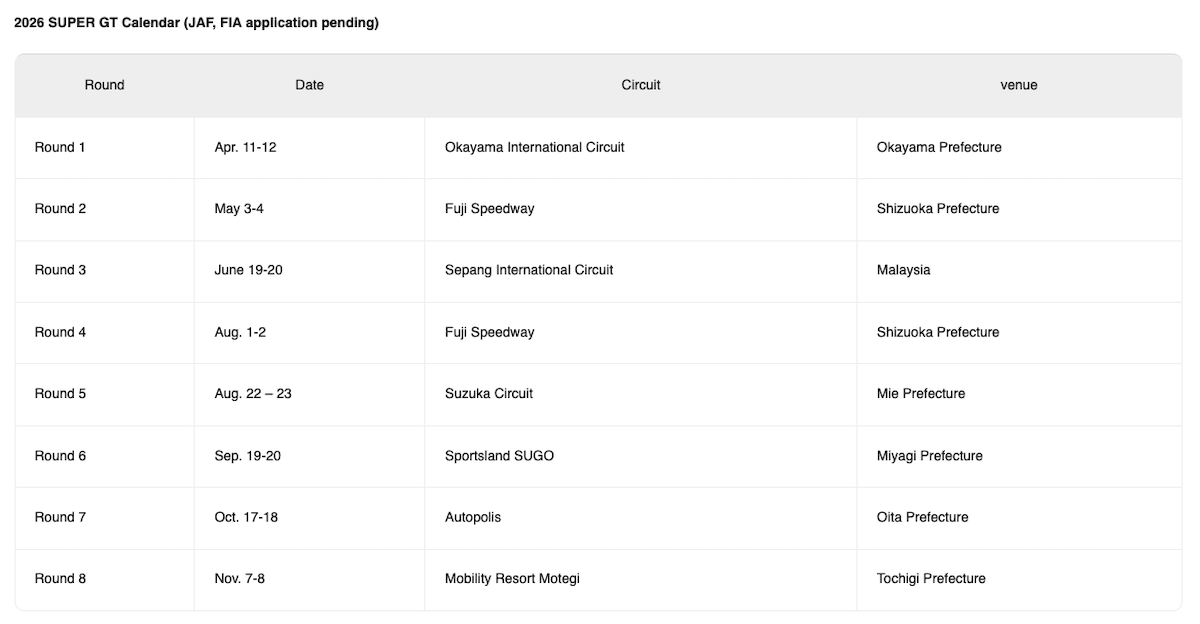Select the 'venue' column header
This screenshot has height=624, width=1200.
tap(1019, 85)
